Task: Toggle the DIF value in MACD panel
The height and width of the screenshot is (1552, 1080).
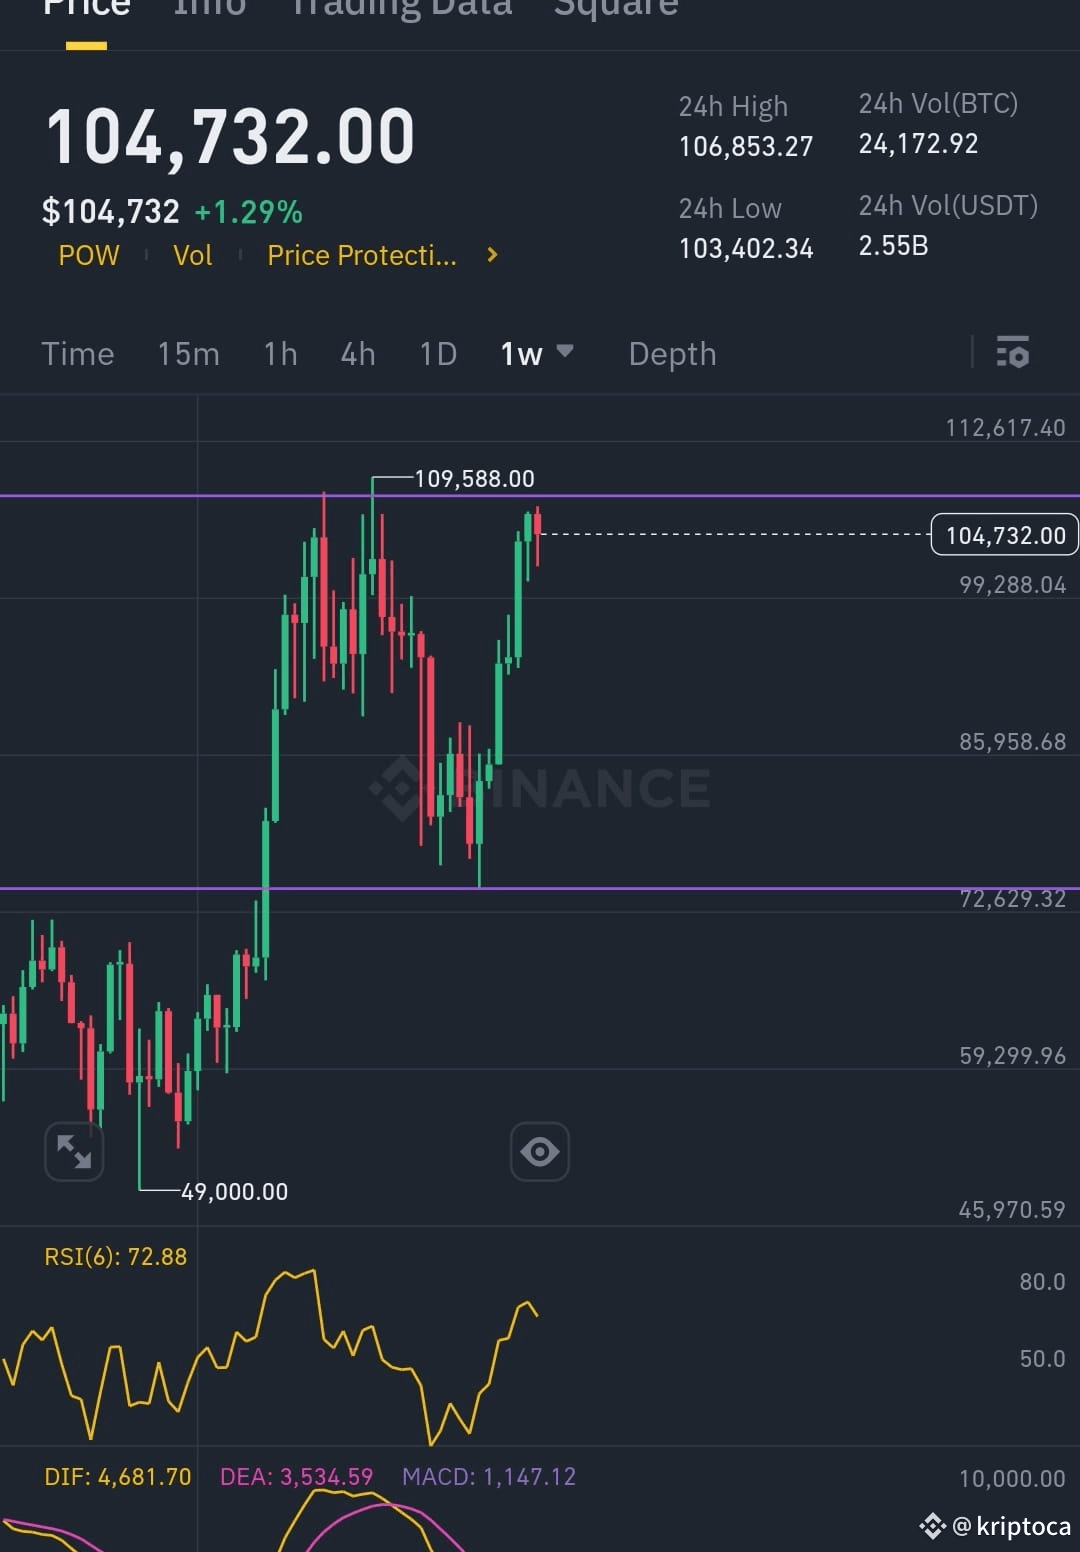Action: point(119,1476)
